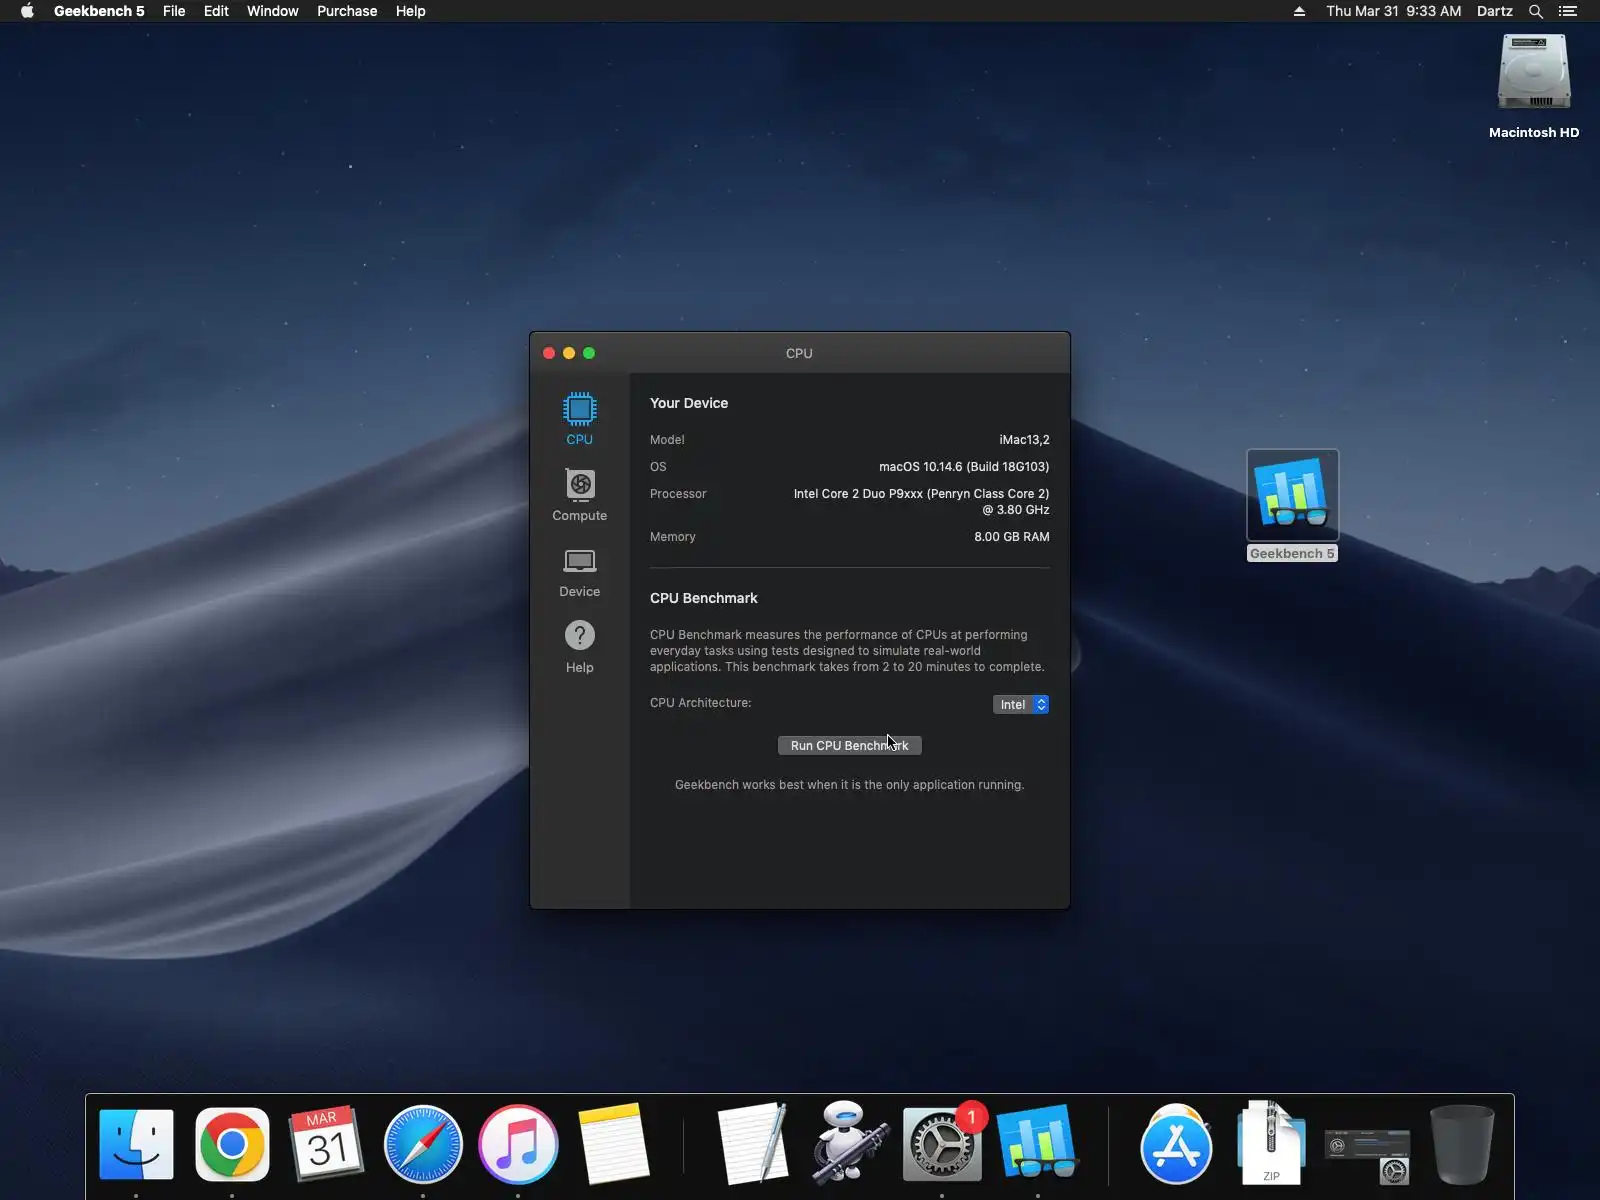The height and width of the screenshot is (1200, 1600).
Task: Open the Help section in the sidebar
Action: pos(579,647)
